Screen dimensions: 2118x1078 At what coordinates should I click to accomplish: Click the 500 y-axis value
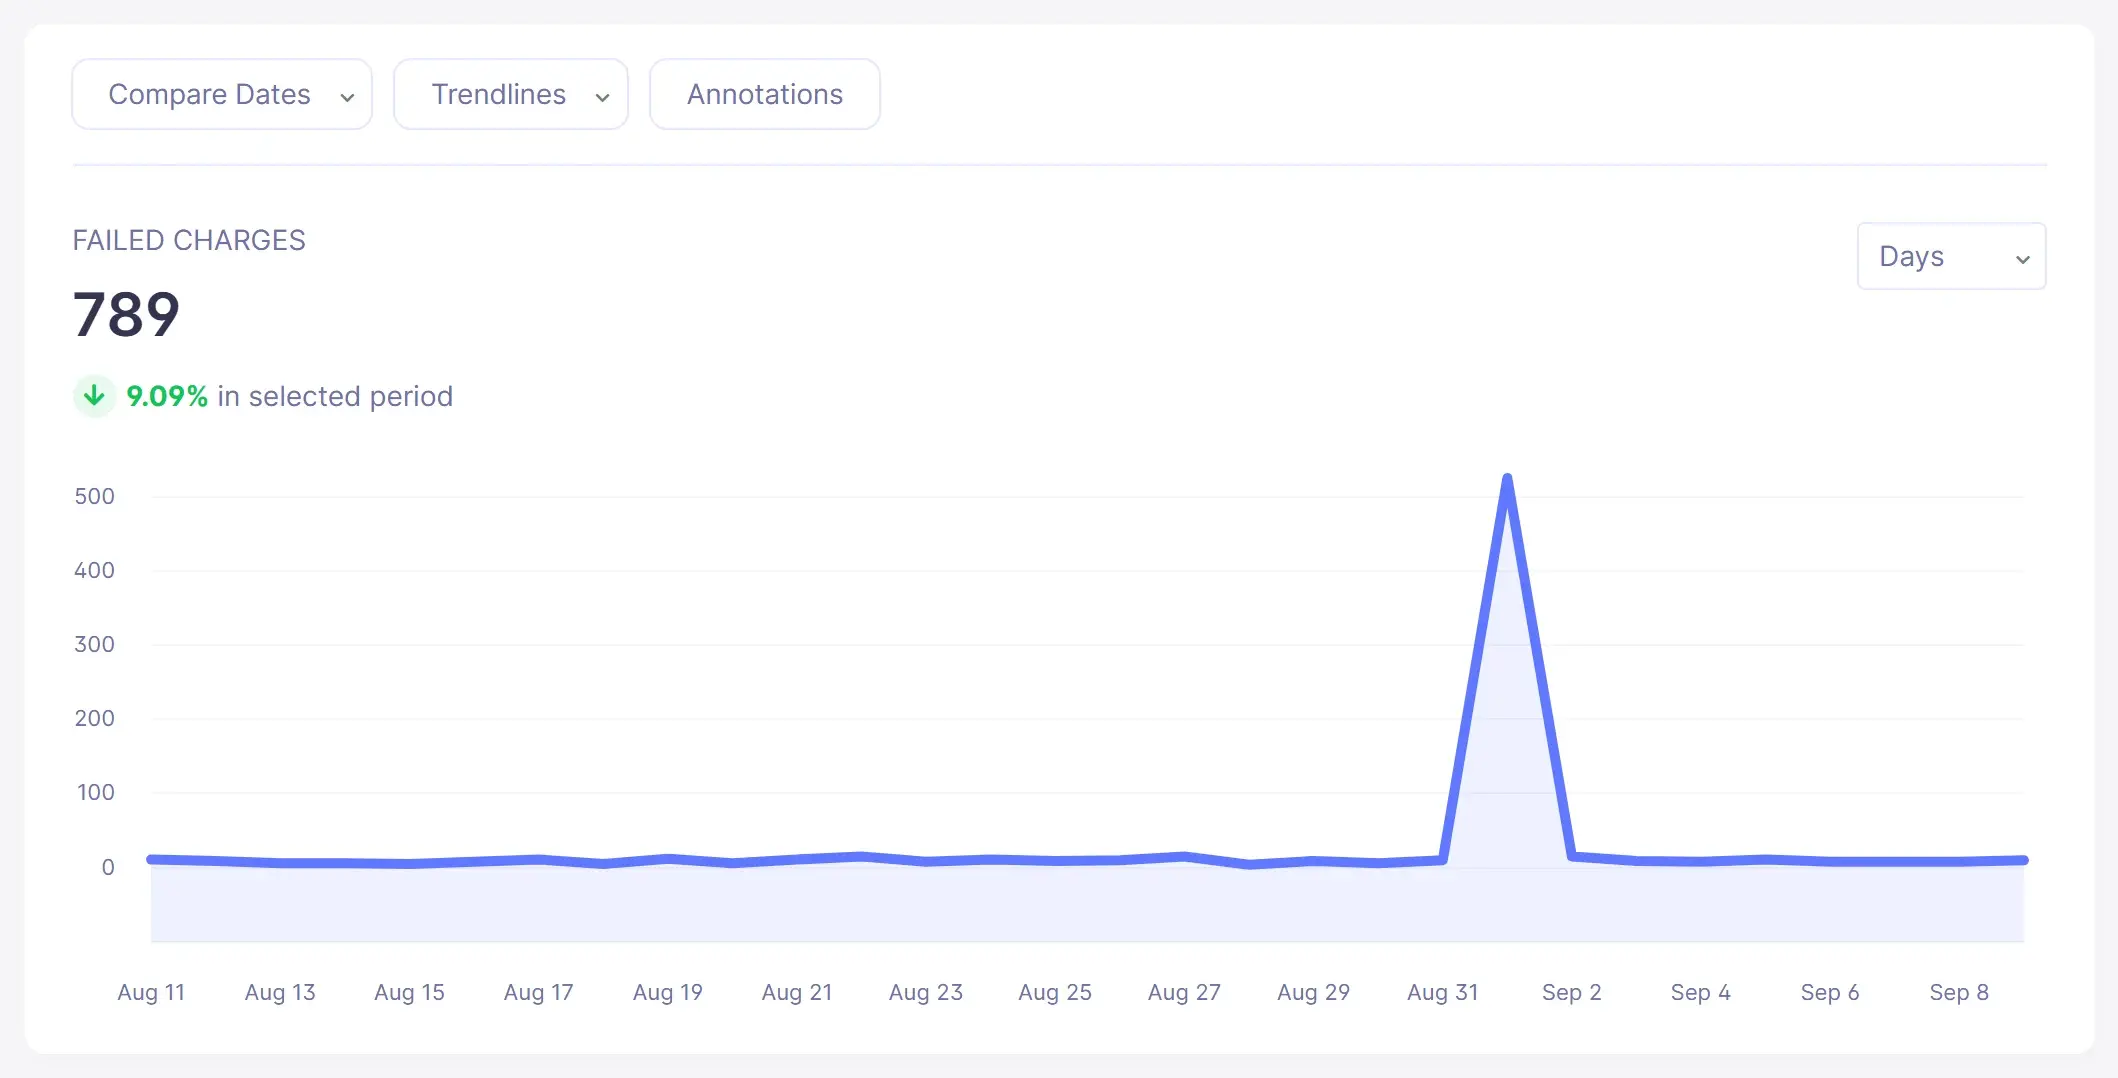point(95,496)
